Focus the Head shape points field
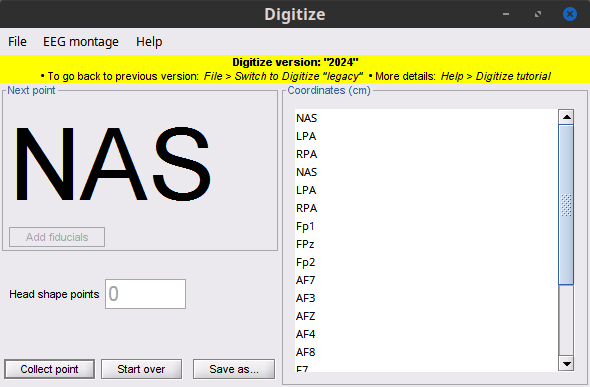 [x=145, y=294]
